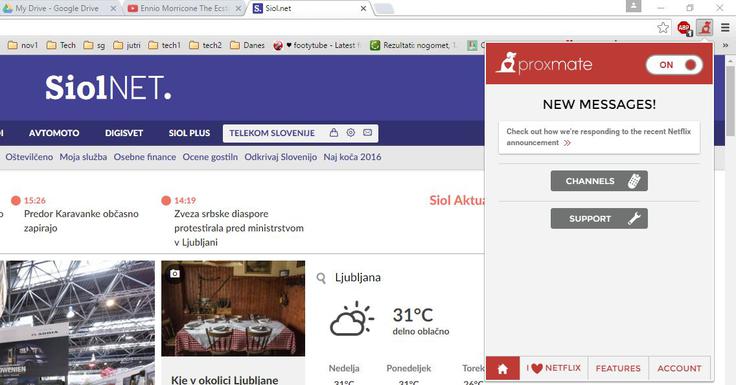Image resolution: width=736 pixels, height=385 pixels.
Task: Open the restaurant table photo thumbnail
Action: (233, 308)
